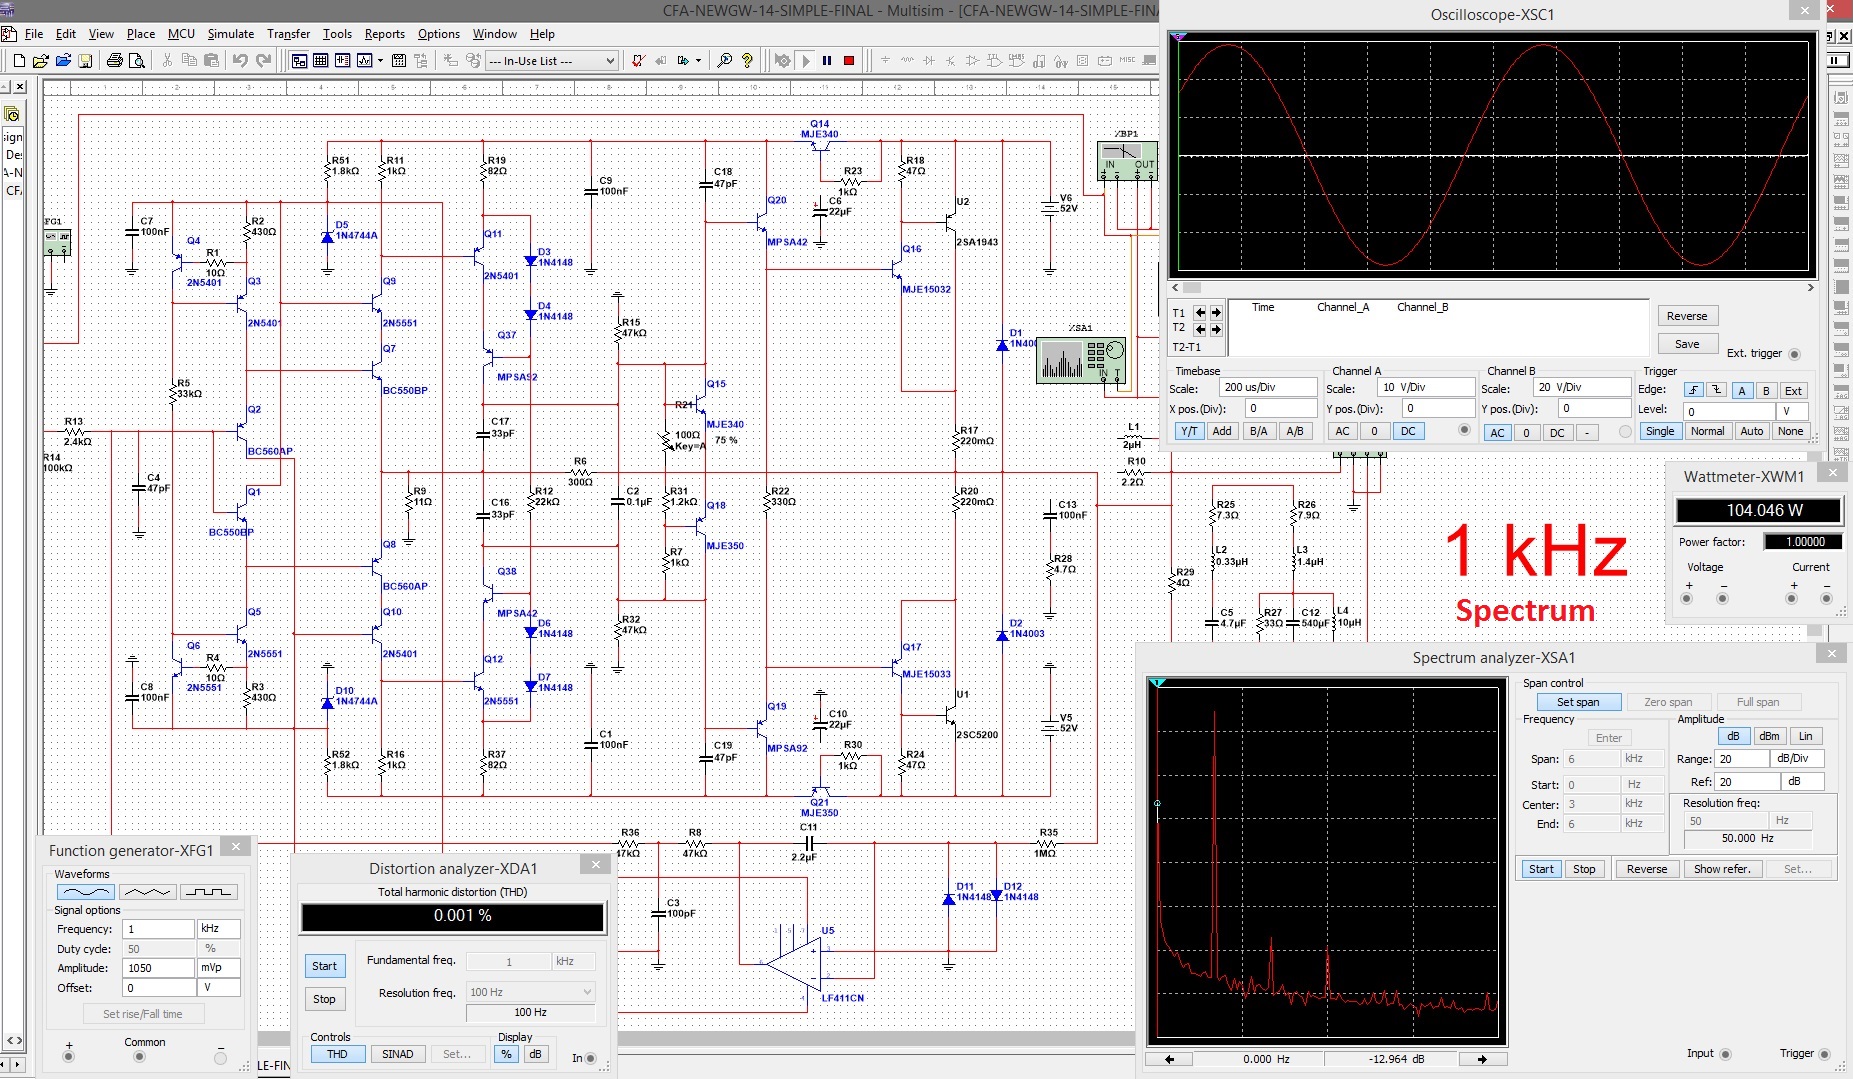Open the Place menu
The image size is (1853, 1079).
(x=140, y=34)
